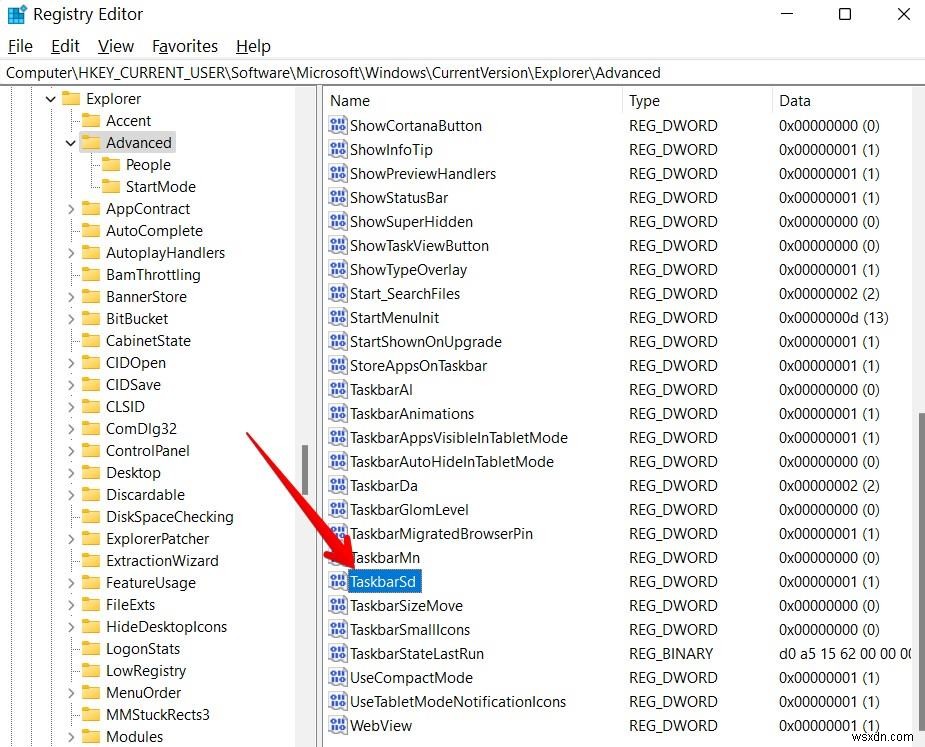925x747 pixels.
Task: Select the UseCompactMode DWORD icon
Action: [337, 677]
